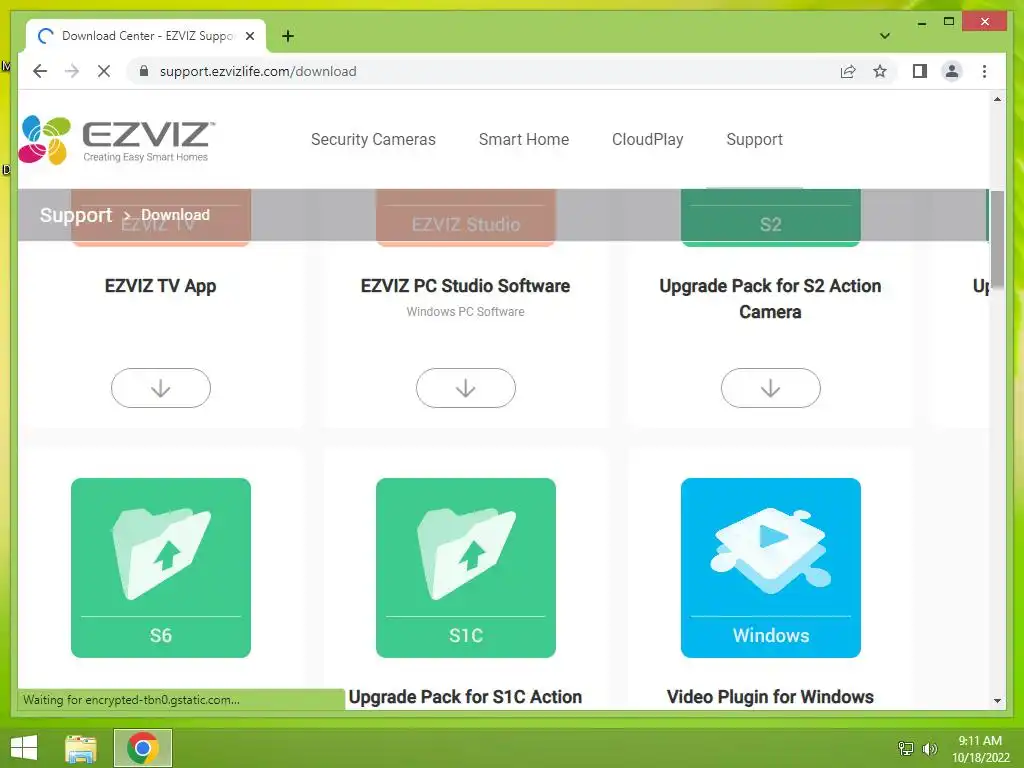Click Video Plugin for Windows title
This screenshot has height=768, width=1024.
pyautogui.click(x=771, y=697)
